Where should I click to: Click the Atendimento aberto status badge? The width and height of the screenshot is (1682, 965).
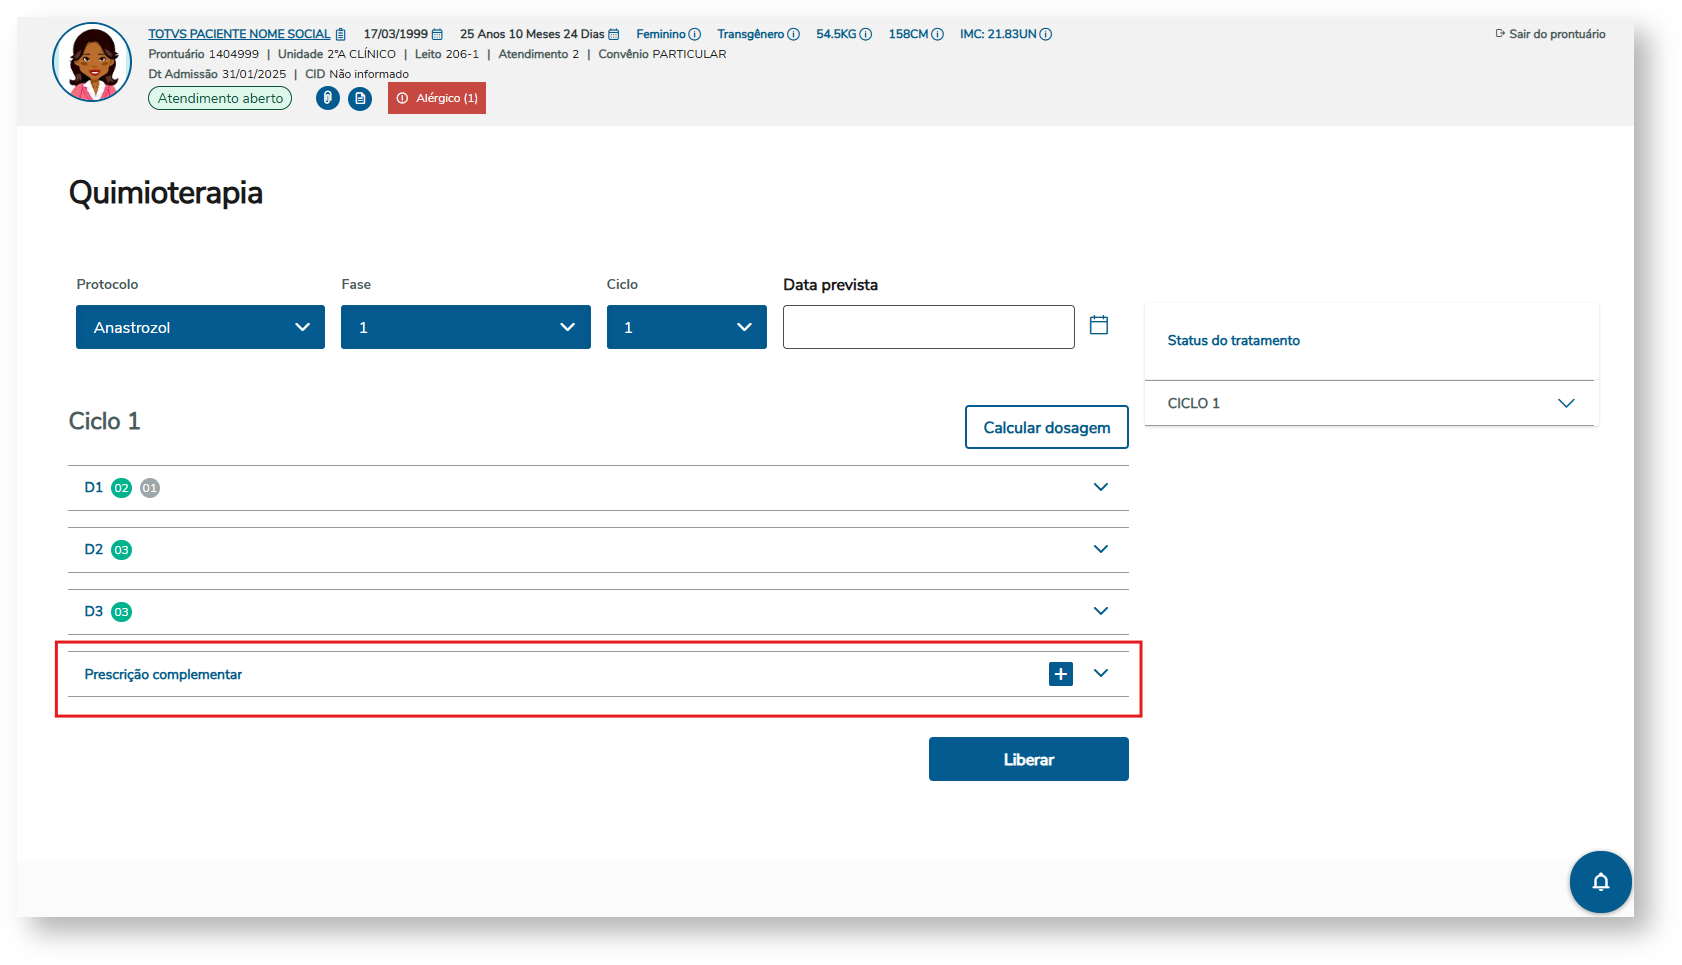click(220, 98)
